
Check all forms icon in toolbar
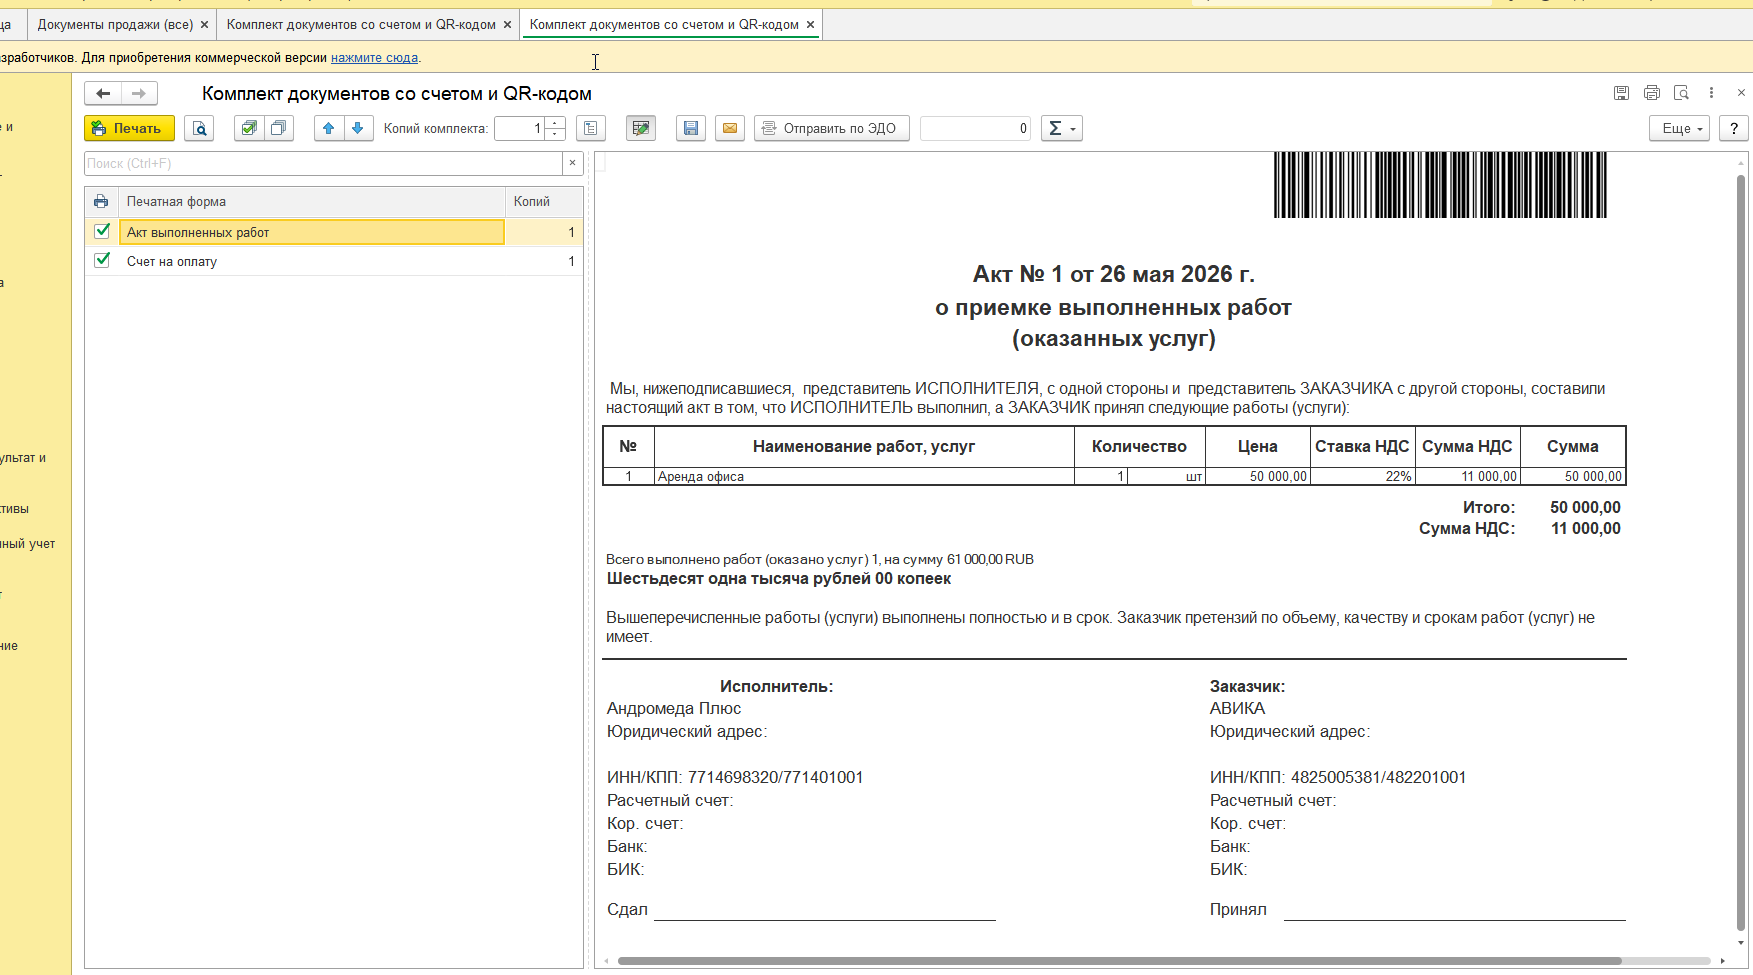(249, 128)
